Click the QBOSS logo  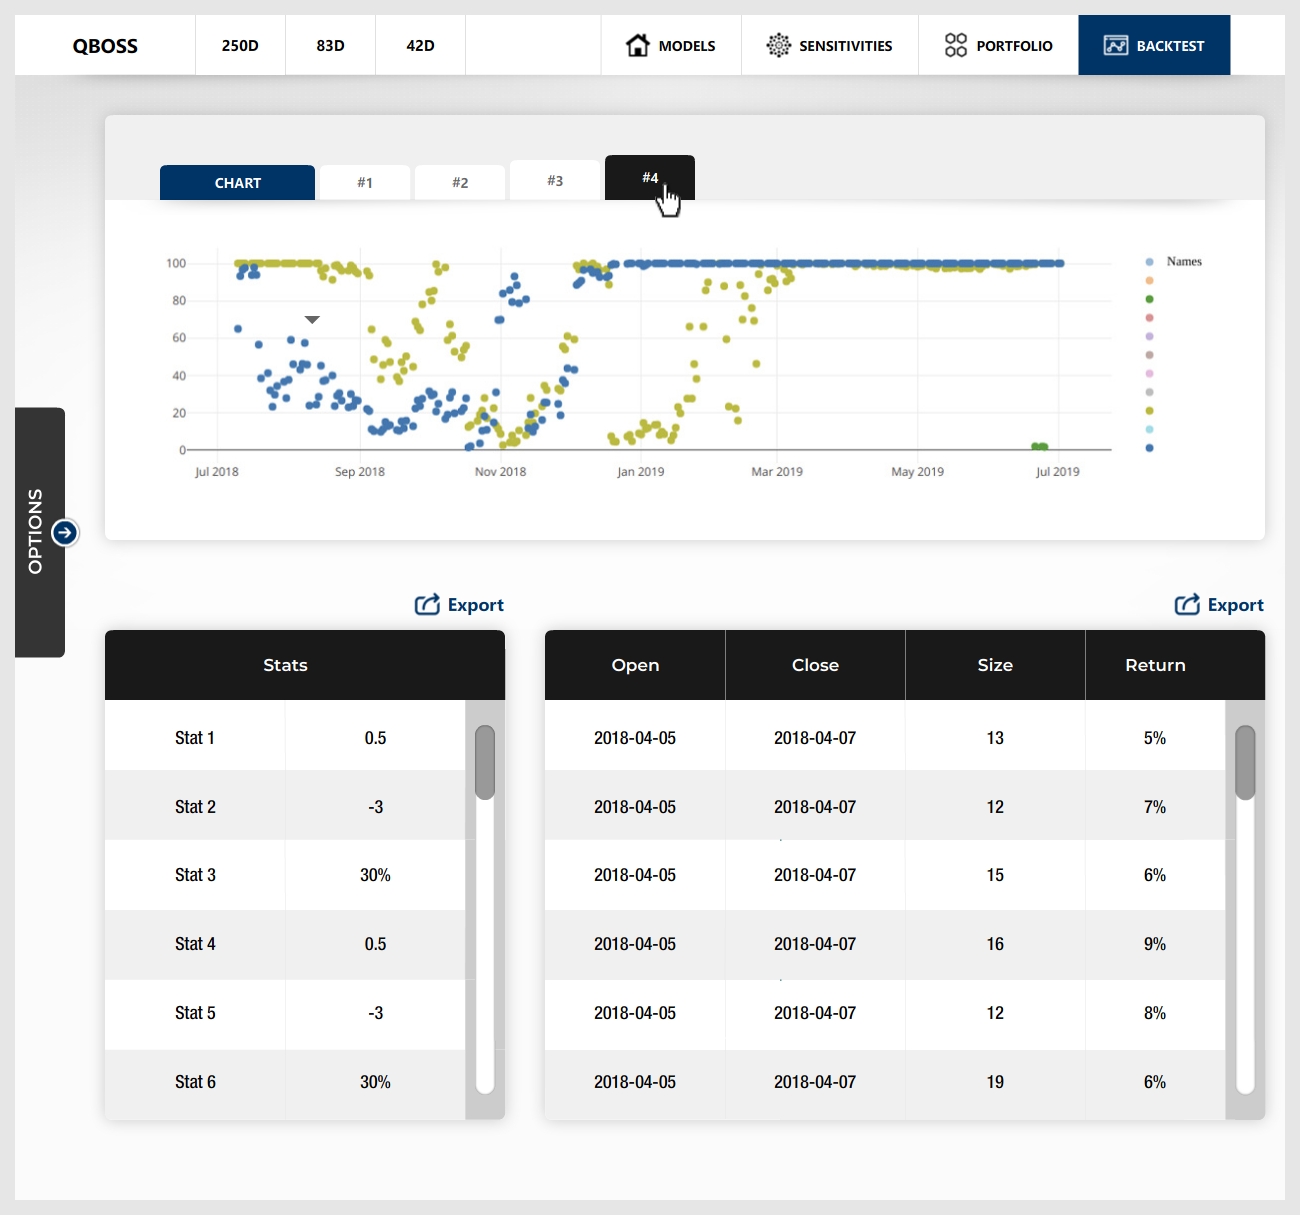click(x=105, y=45)
